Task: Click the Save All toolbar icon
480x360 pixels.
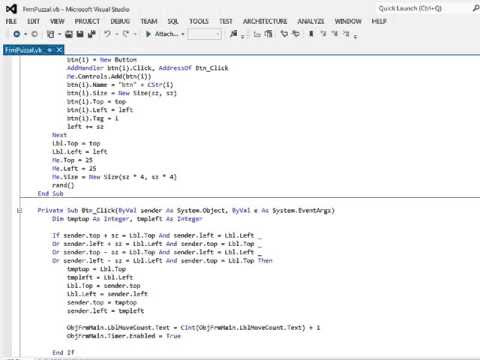Action: point(92,34)
